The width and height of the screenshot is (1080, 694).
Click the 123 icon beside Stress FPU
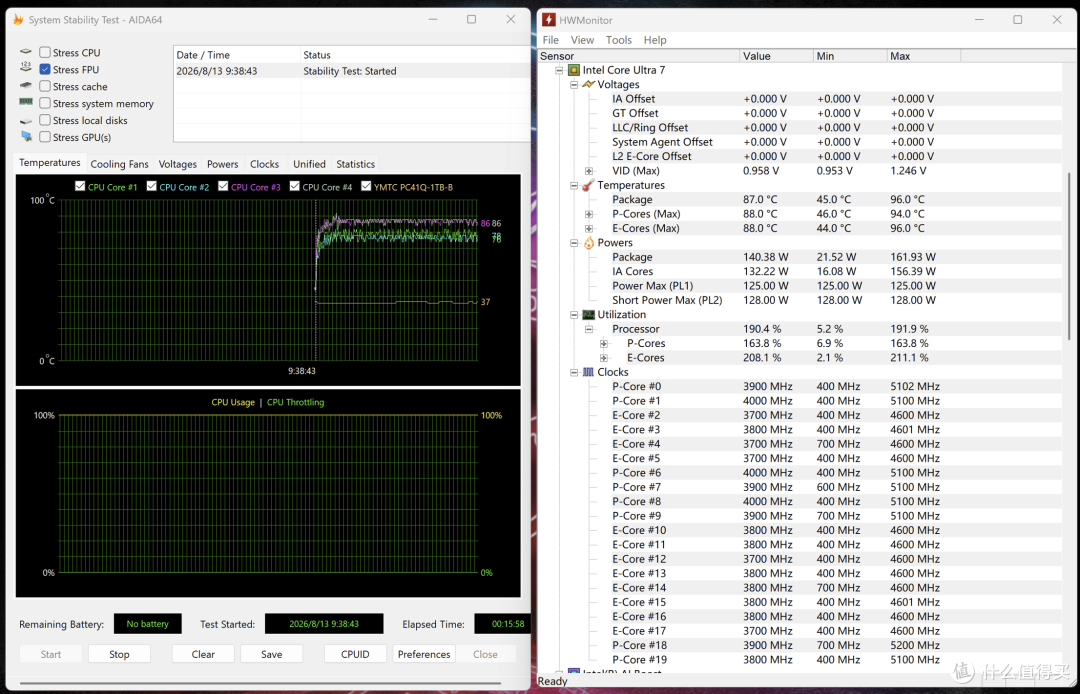tap(25, 67)
